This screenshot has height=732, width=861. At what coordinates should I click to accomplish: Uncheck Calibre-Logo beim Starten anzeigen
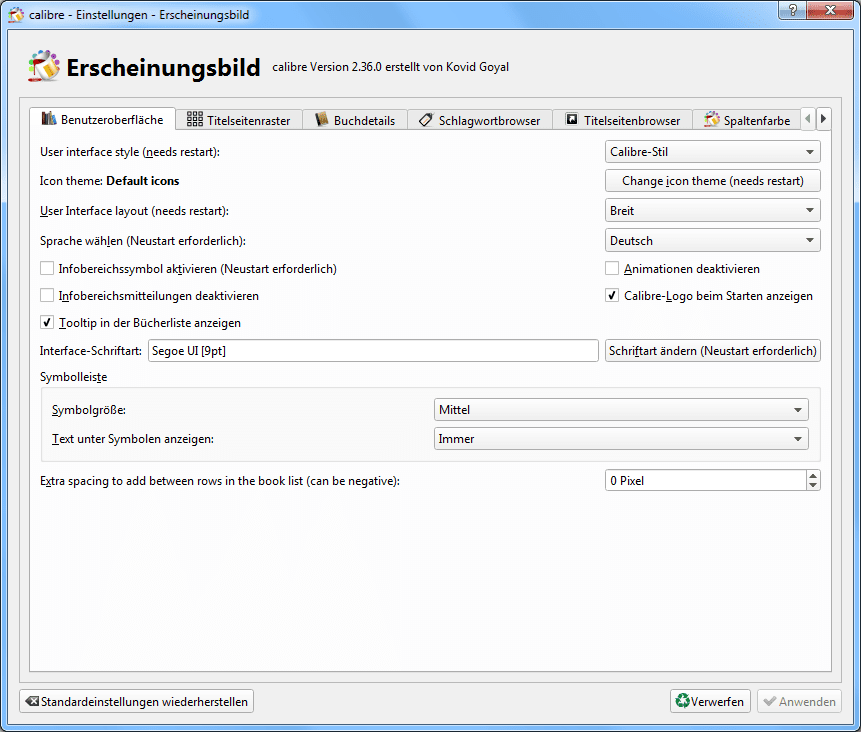612,295
